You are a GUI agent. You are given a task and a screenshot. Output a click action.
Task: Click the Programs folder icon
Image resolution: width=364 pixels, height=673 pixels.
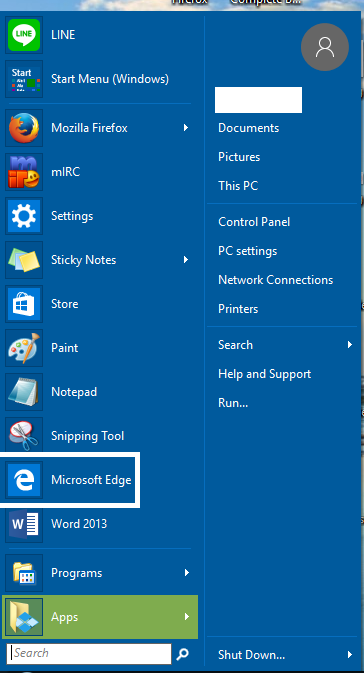24,573
